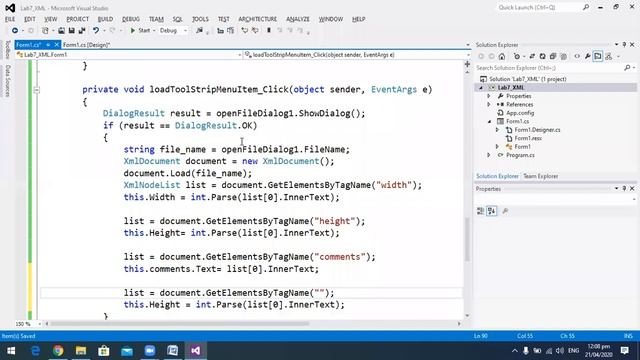Close the Form1.cs editor tab
Screen dimensions: 640x360
click(x=57, y=45)
